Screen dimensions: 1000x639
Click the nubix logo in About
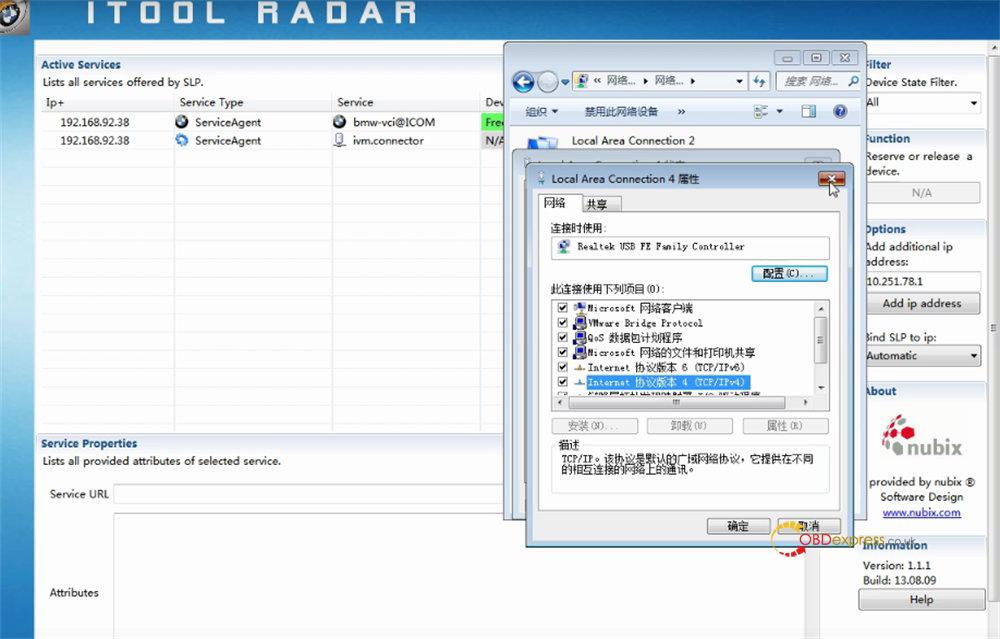pos(922,436)
